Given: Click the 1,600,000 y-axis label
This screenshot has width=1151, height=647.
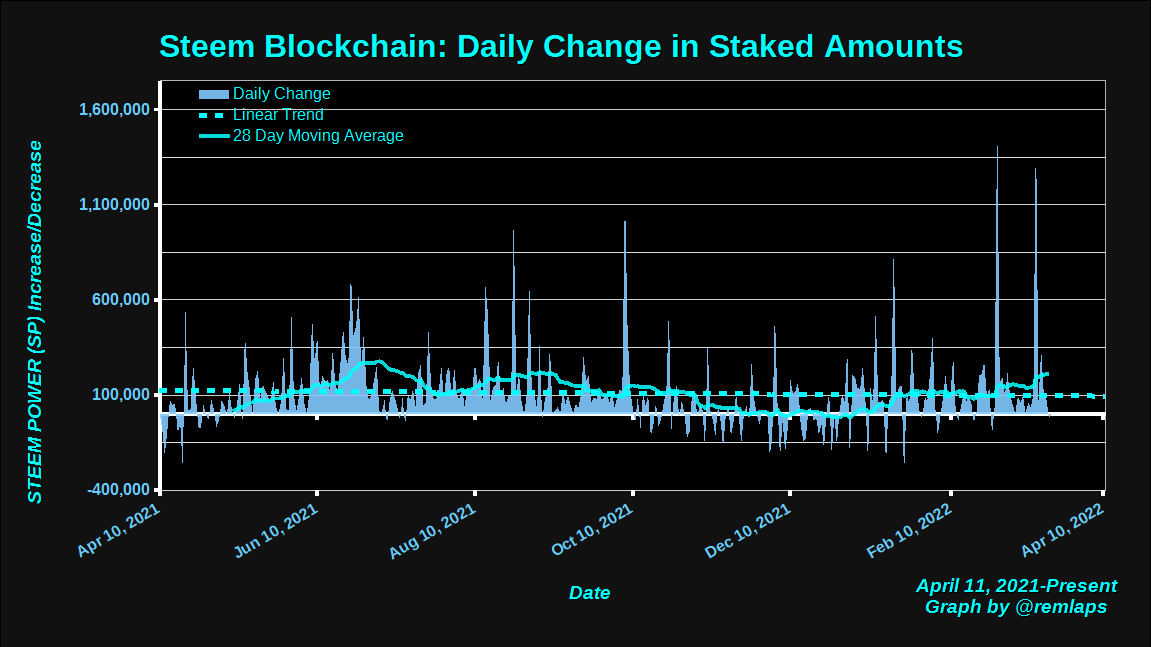Looking at the screenshot, I should [115, 109].
